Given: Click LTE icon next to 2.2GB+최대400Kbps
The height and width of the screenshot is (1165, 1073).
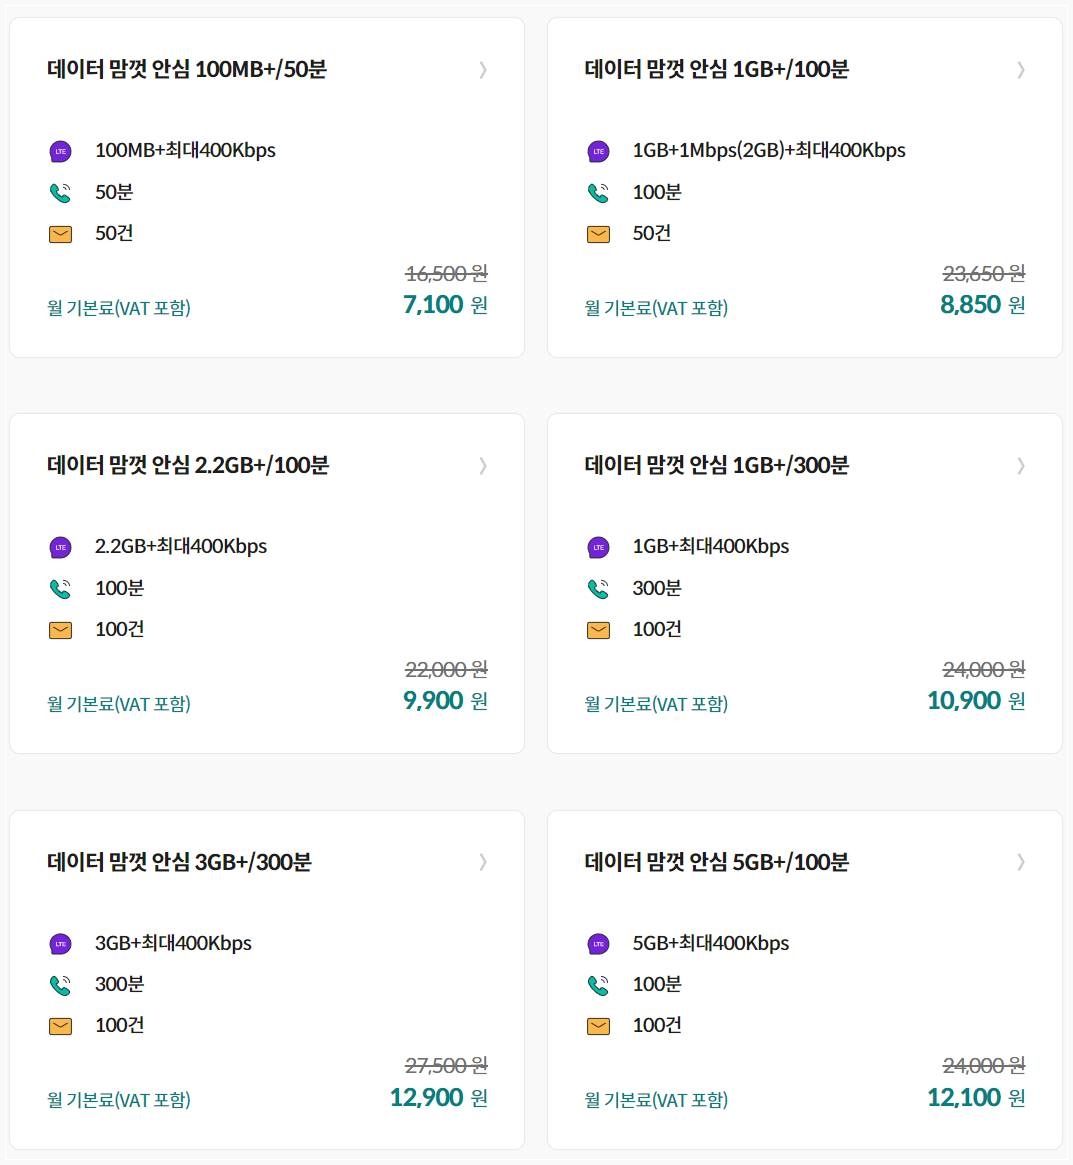Looking at the screenshot, I should 60,548.
